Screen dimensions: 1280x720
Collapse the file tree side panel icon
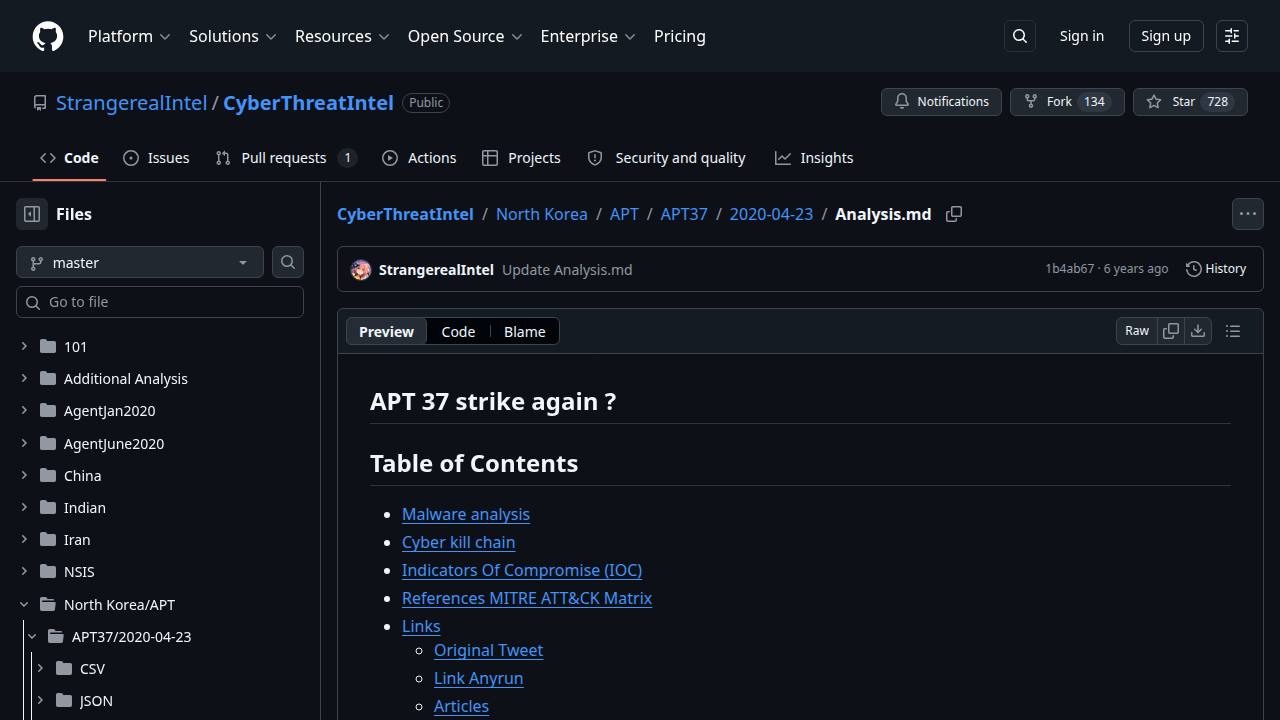(32, 214)
